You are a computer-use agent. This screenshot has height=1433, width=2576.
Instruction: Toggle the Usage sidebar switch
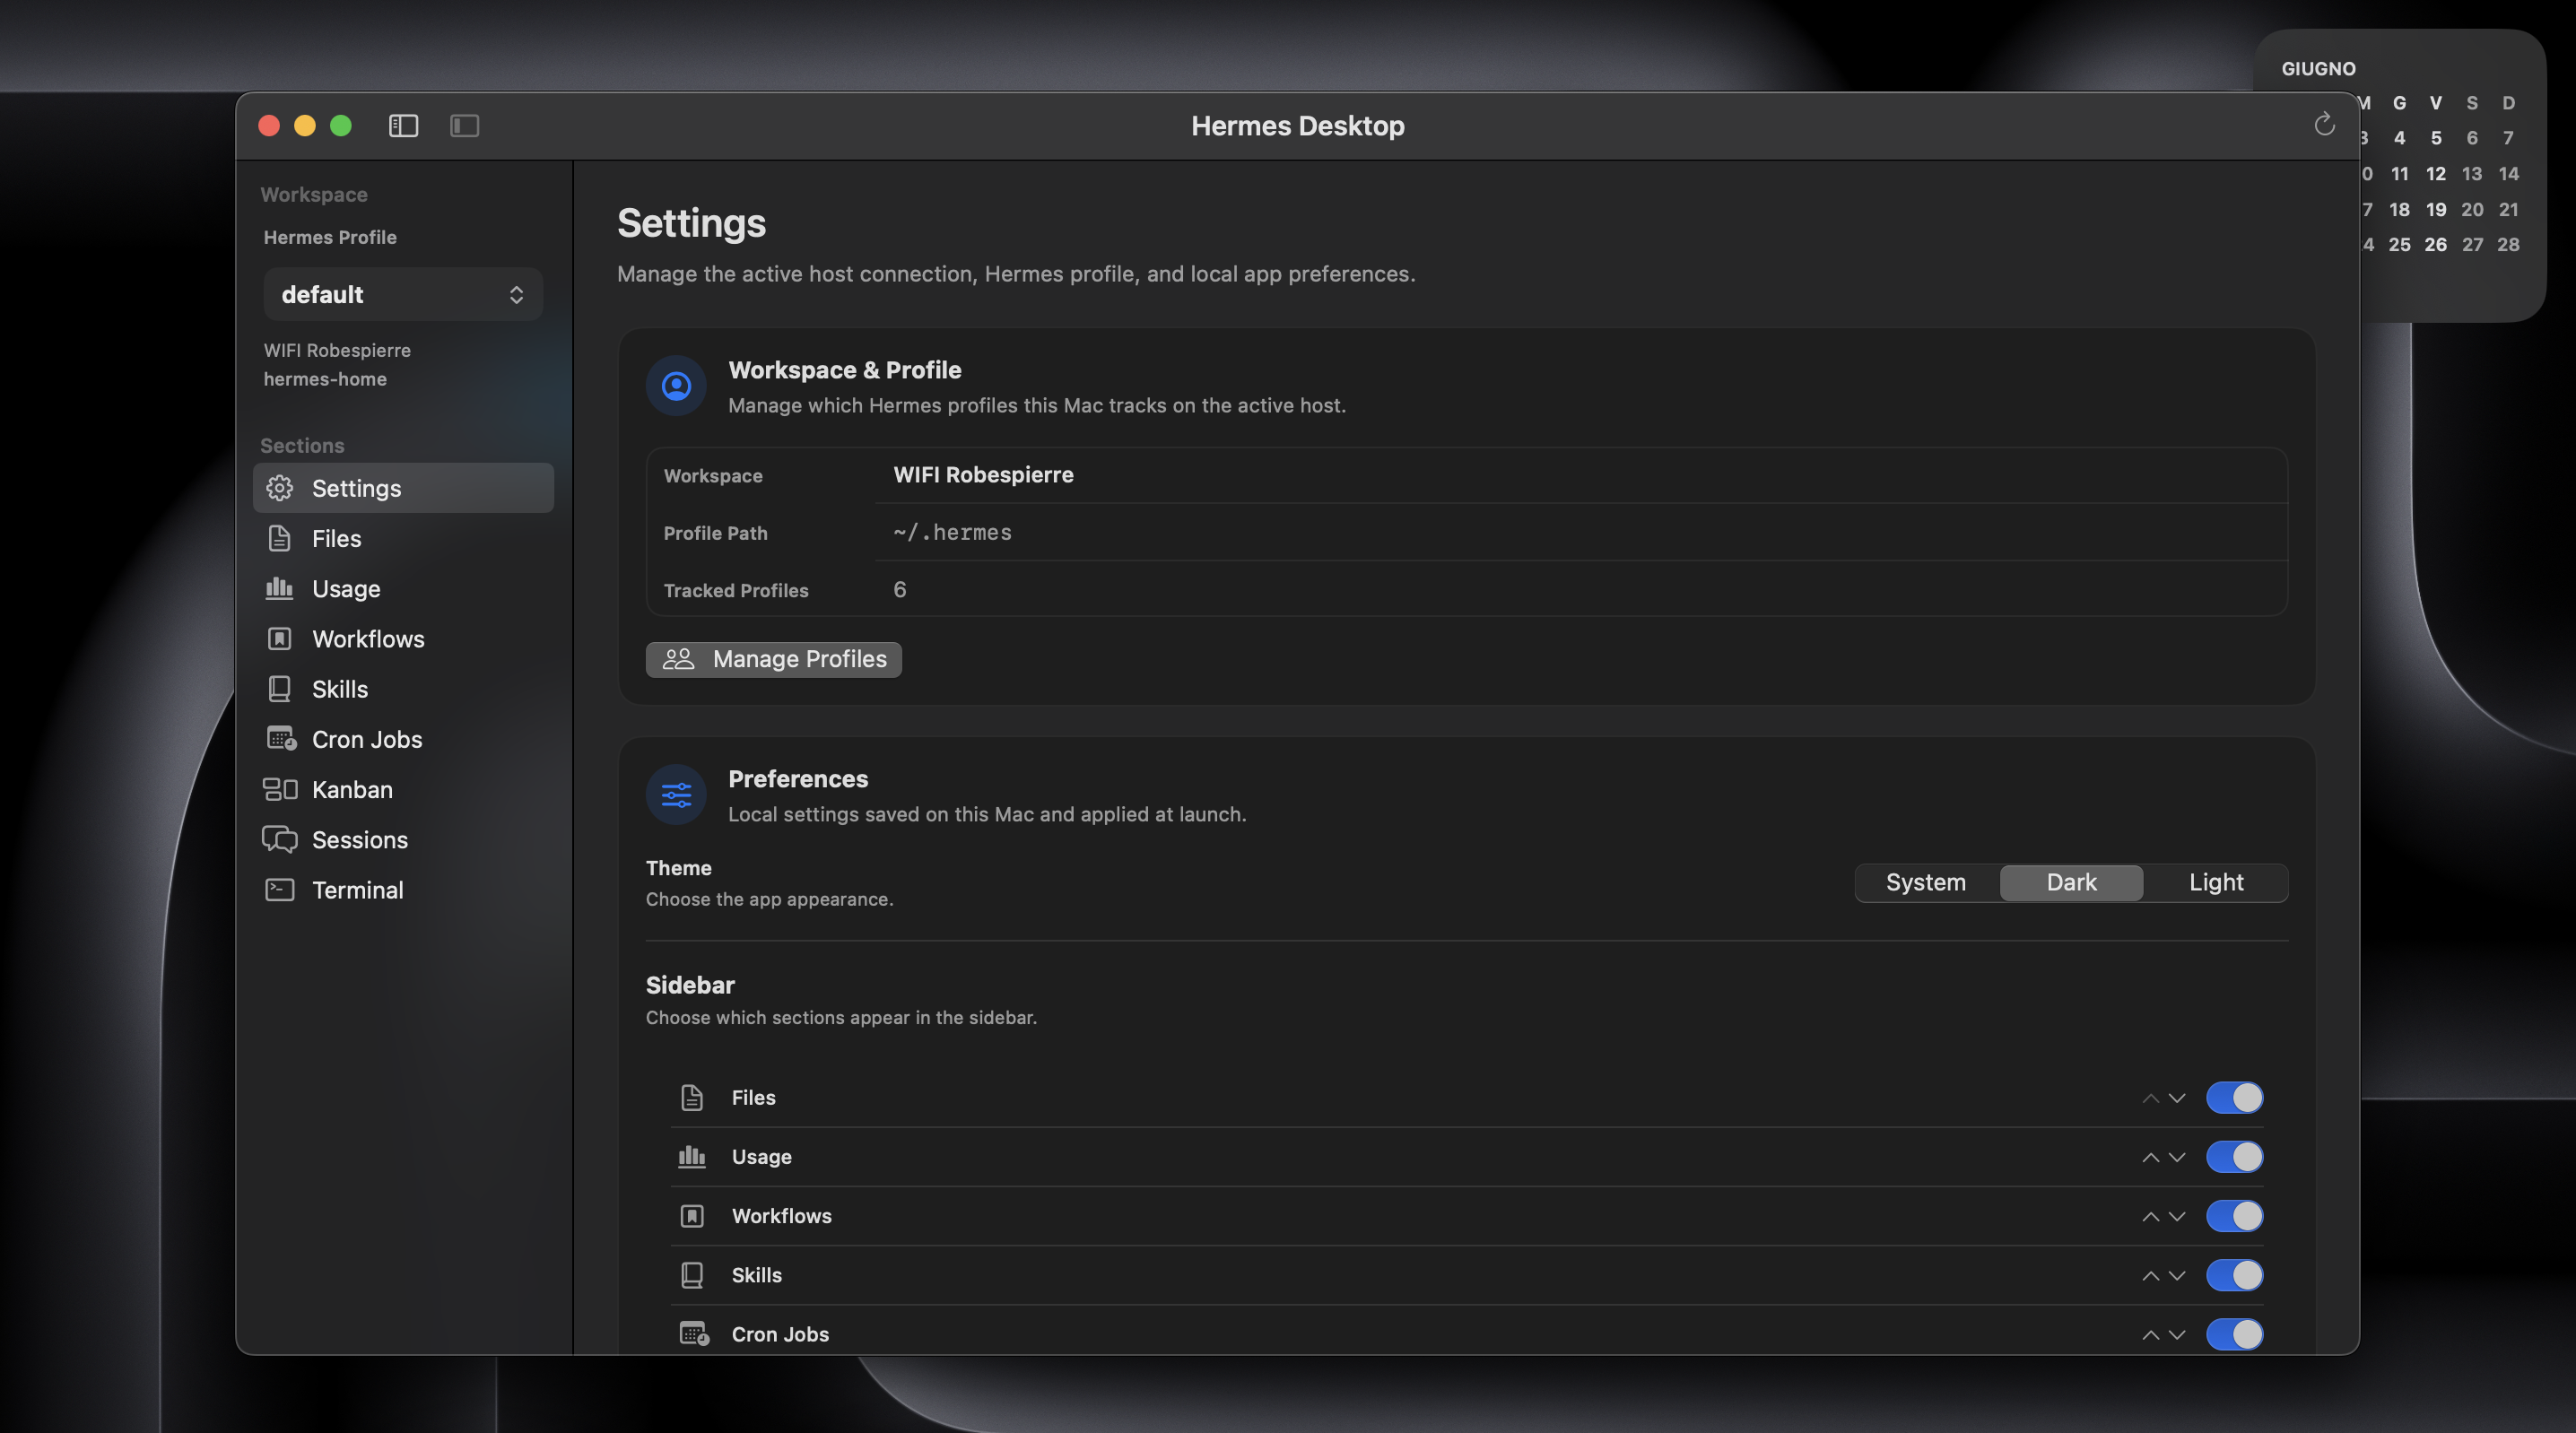(x=2234, y=1156)
